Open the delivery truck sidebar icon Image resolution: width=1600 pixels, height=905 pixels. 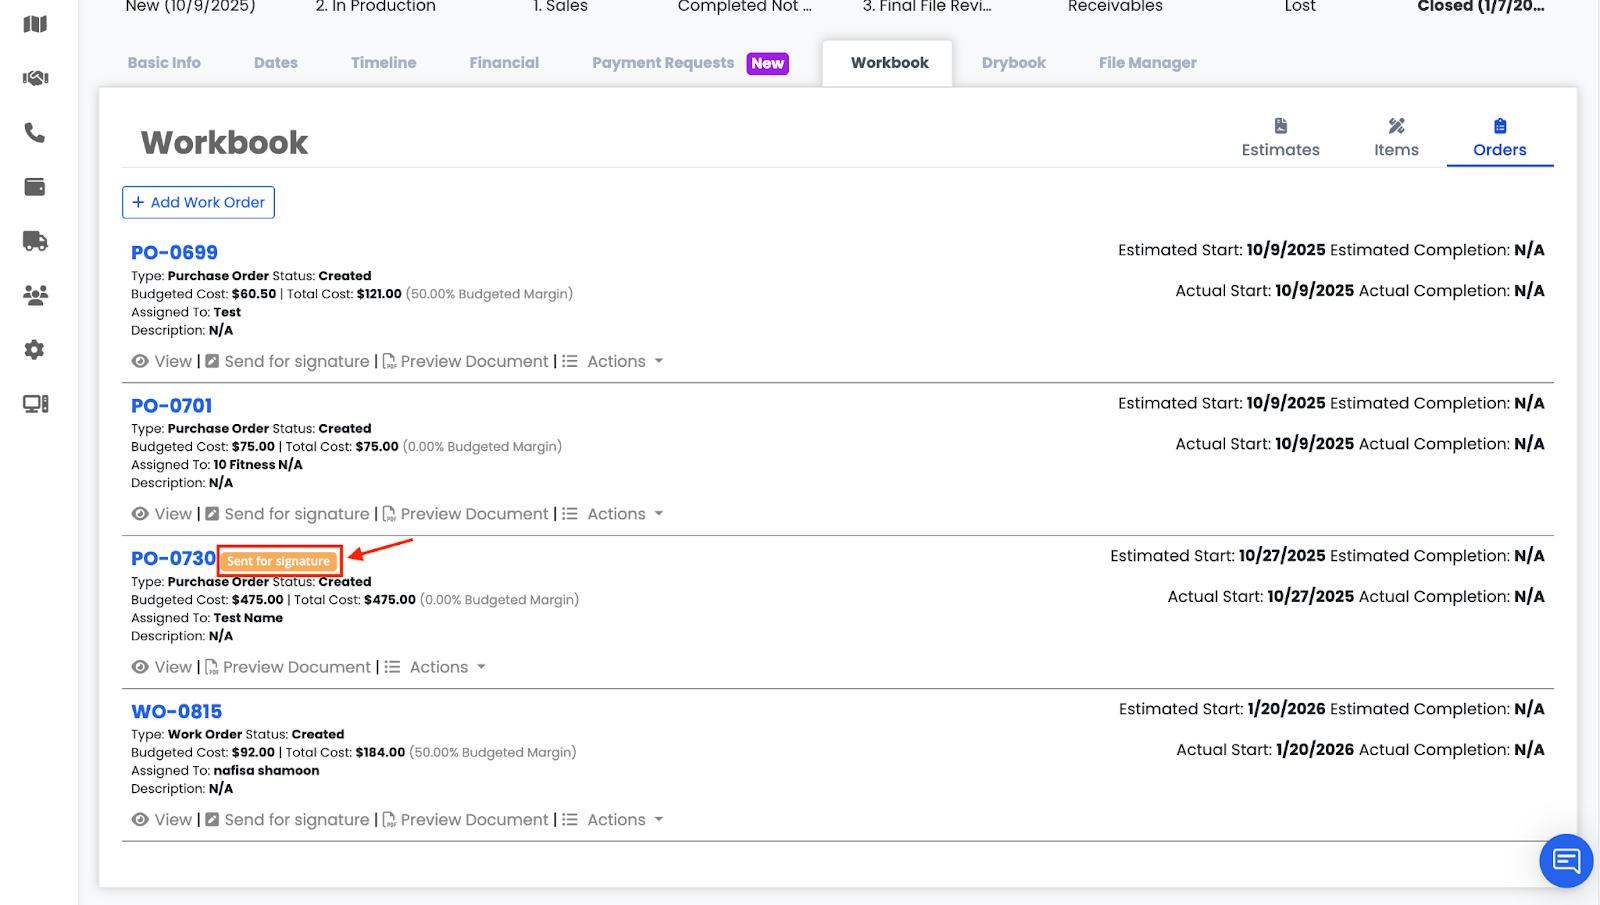click(35, 241)
